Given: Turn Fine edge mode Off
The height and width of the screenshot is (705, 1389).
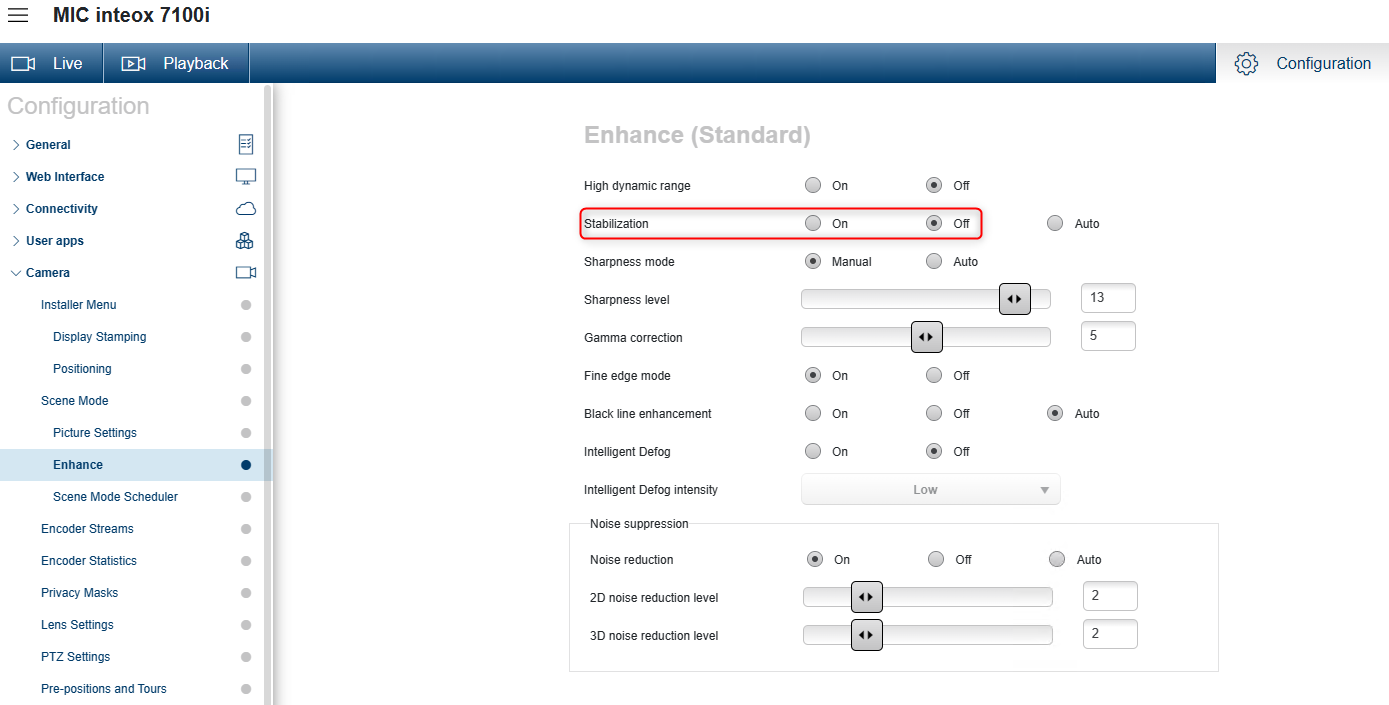Looking at the screenshot, I should (934, 375).
